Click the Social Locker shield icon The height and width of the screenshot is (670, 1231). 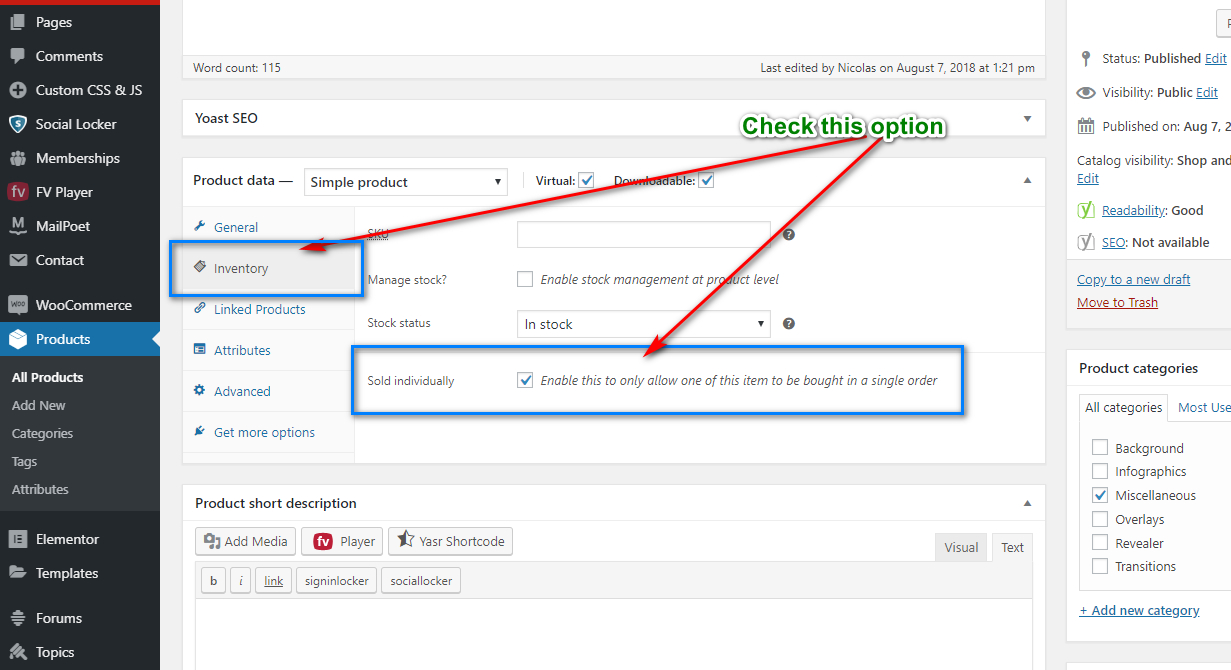[x=17, y=124]
